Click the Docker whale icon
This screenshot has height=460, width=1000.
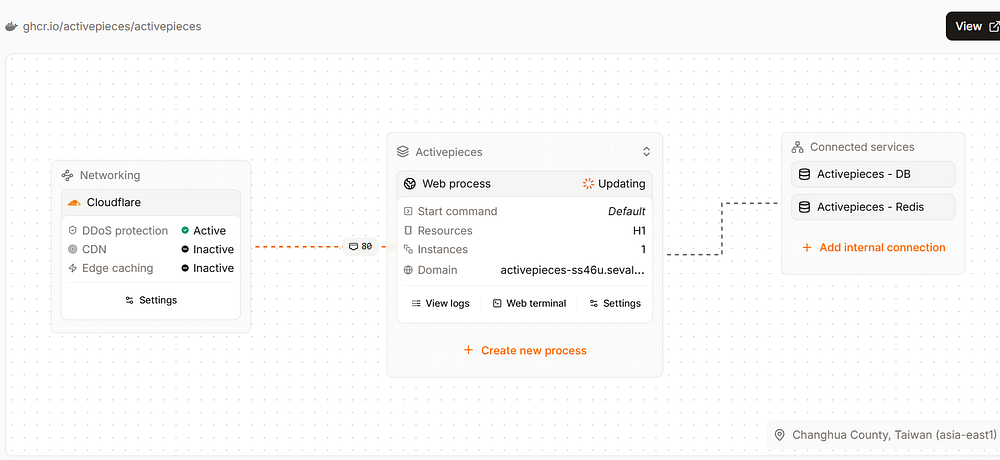point(11,26)
